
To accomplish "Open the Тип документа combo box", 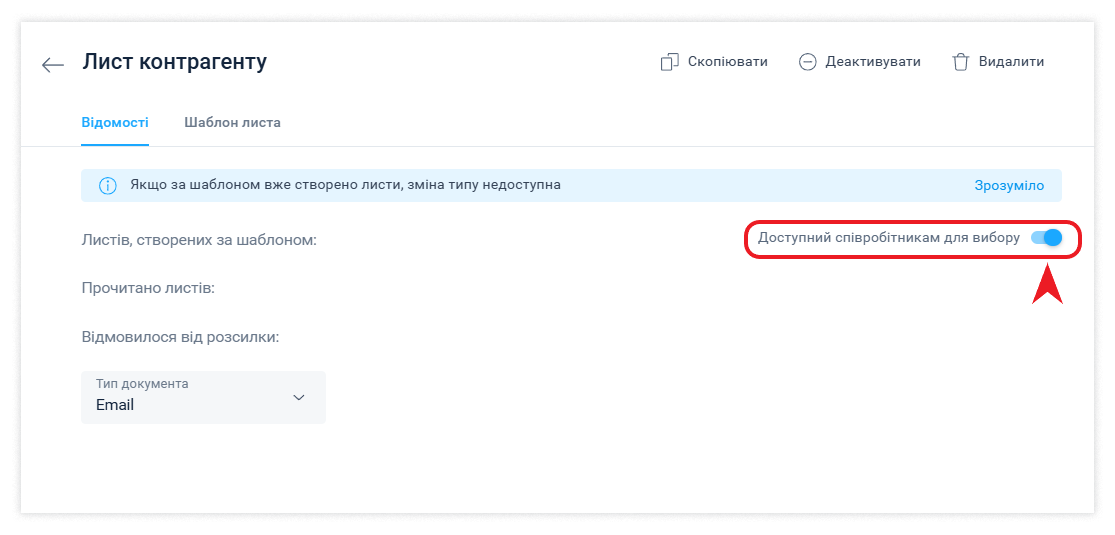I will coord(203,397).
